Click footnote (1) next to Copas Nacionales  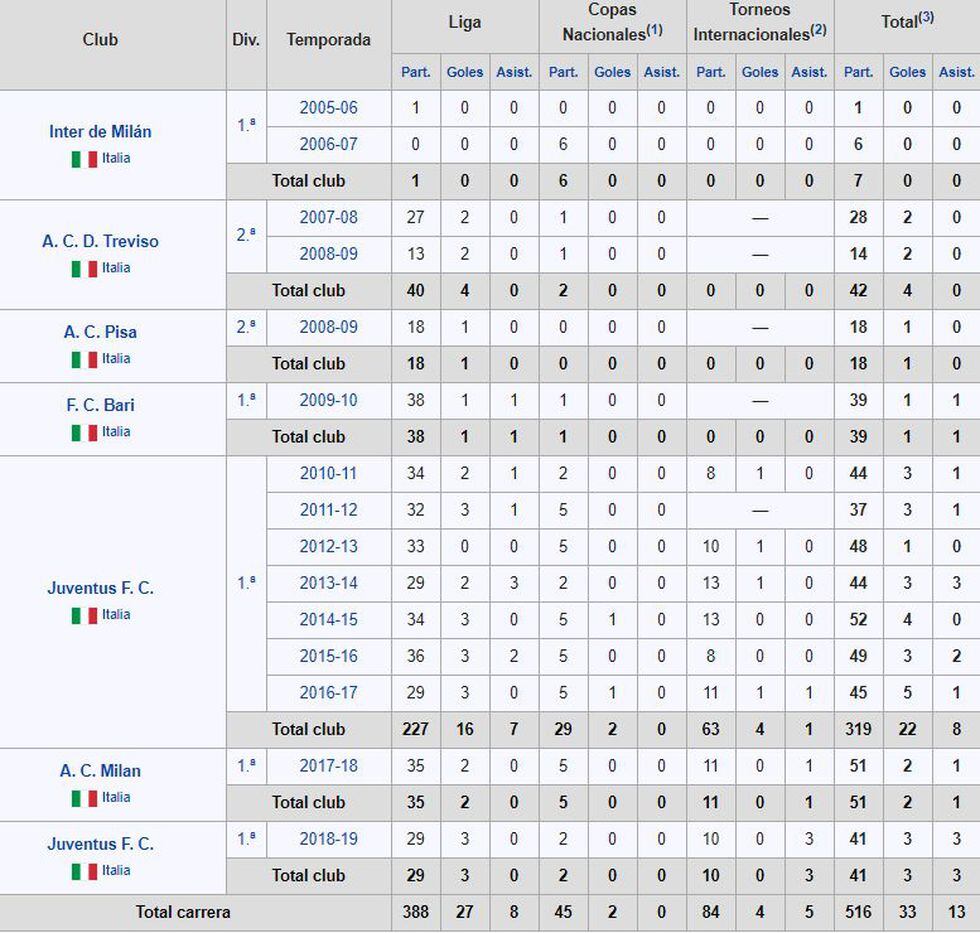(654, 30)
